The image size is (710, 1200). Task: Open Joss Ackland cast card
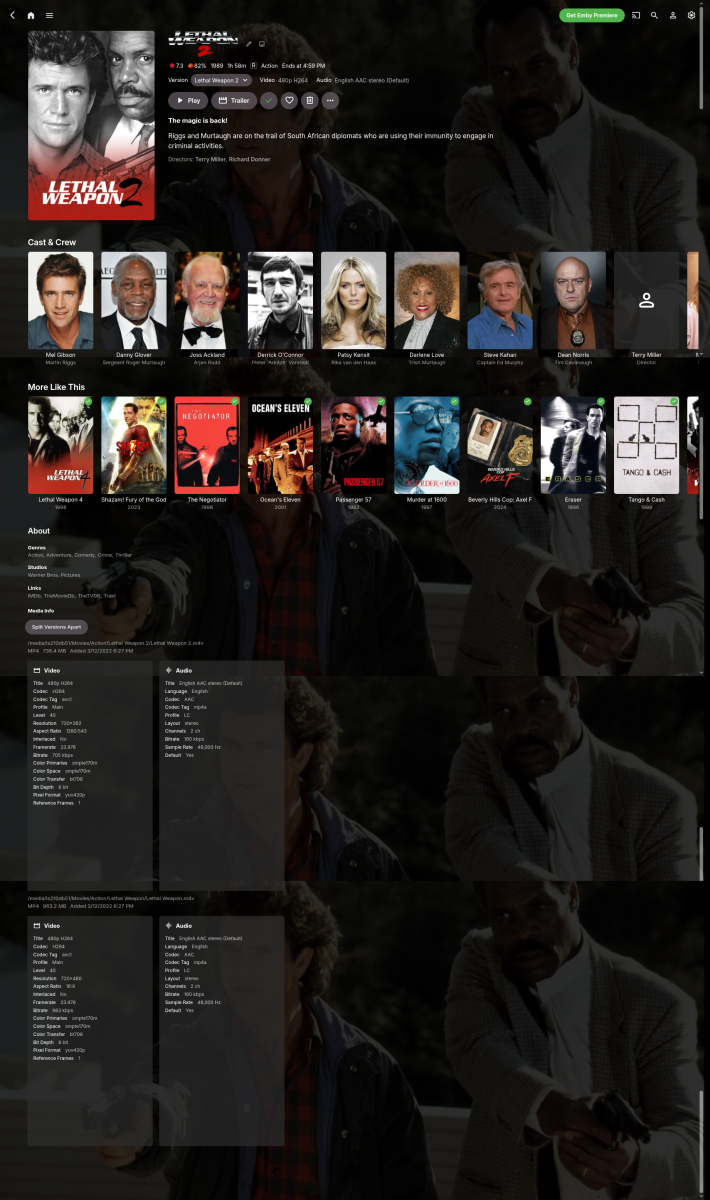[x=207, y=300]
